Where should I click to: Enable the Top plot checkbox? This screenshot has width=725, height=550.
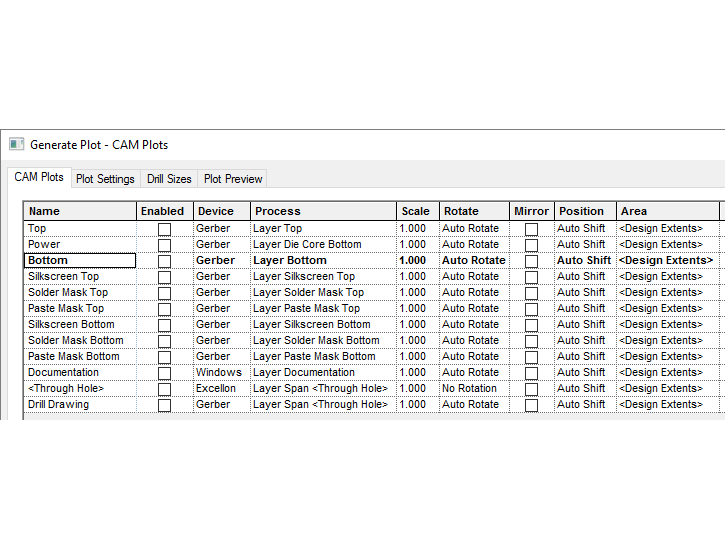[164, 229]
